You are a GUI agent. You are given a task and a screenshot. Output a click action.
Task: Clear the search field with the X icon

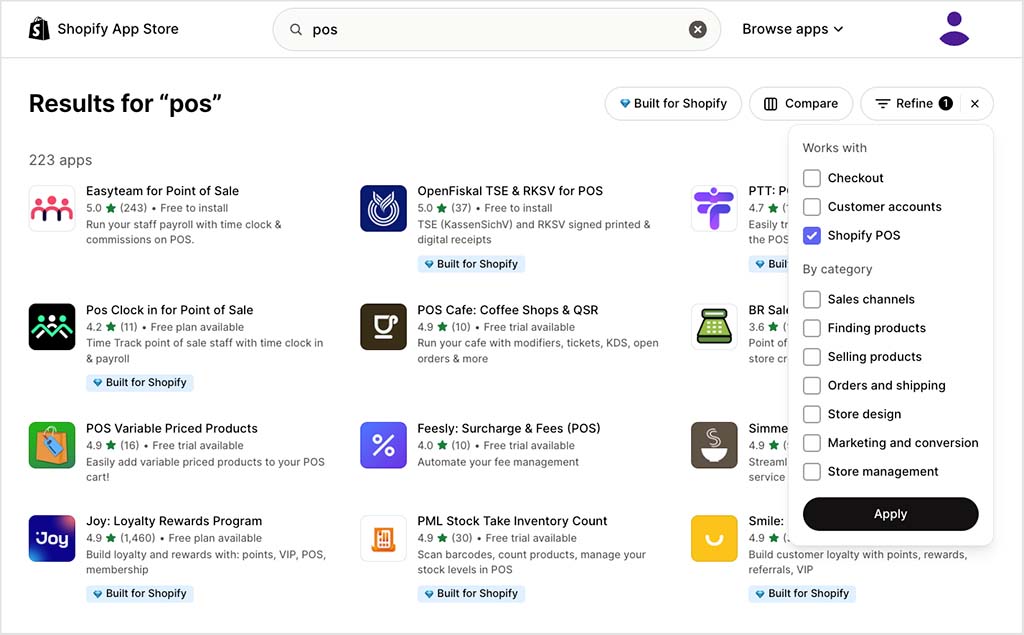[697, 29]
